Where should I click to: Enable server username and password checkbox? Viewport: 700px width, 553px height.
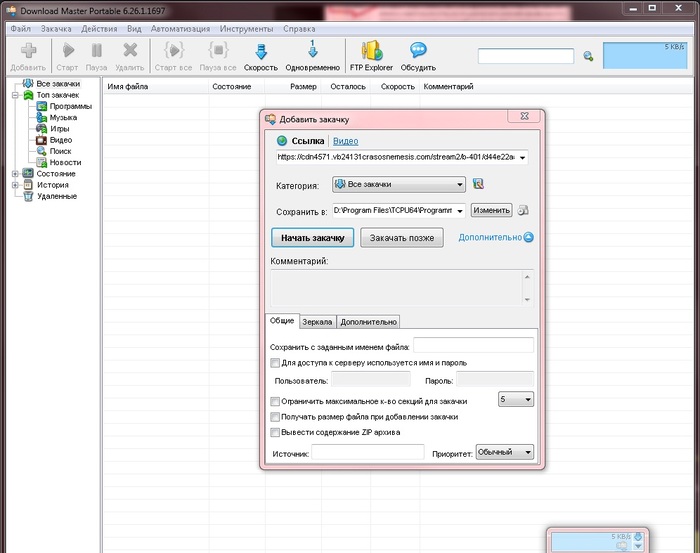tap(276, 363)
